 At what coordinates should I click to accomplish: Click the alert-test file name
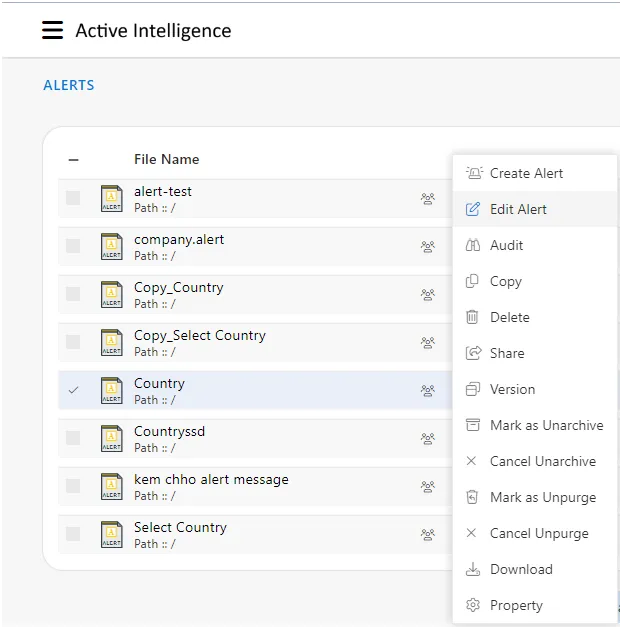coord(163,192)
